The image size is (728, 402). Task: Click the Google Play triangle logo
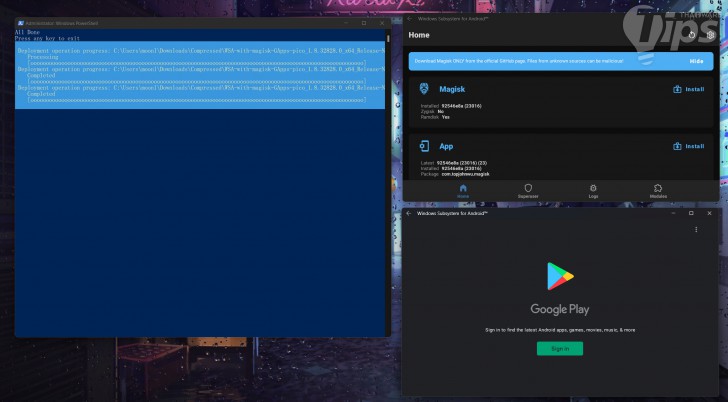560,276
